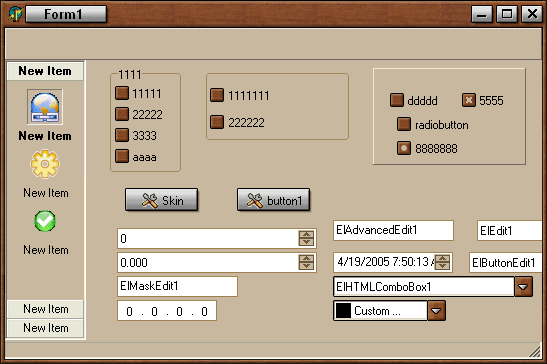Click the ElHTMLComboBox1 text field
This screenshot has height=364, width=547.
pyautogui.click(x=424, y=287)
